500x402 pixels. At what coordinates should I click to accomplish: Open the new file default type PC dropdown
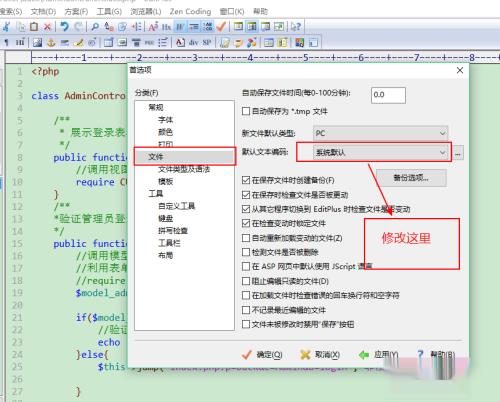point(380,134)
